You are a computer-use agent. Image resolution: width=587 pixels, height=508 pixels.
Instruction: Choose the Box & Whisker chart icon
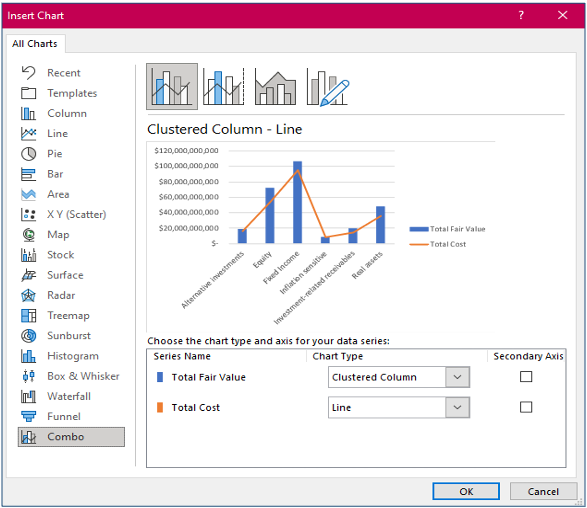coord(28,376)
